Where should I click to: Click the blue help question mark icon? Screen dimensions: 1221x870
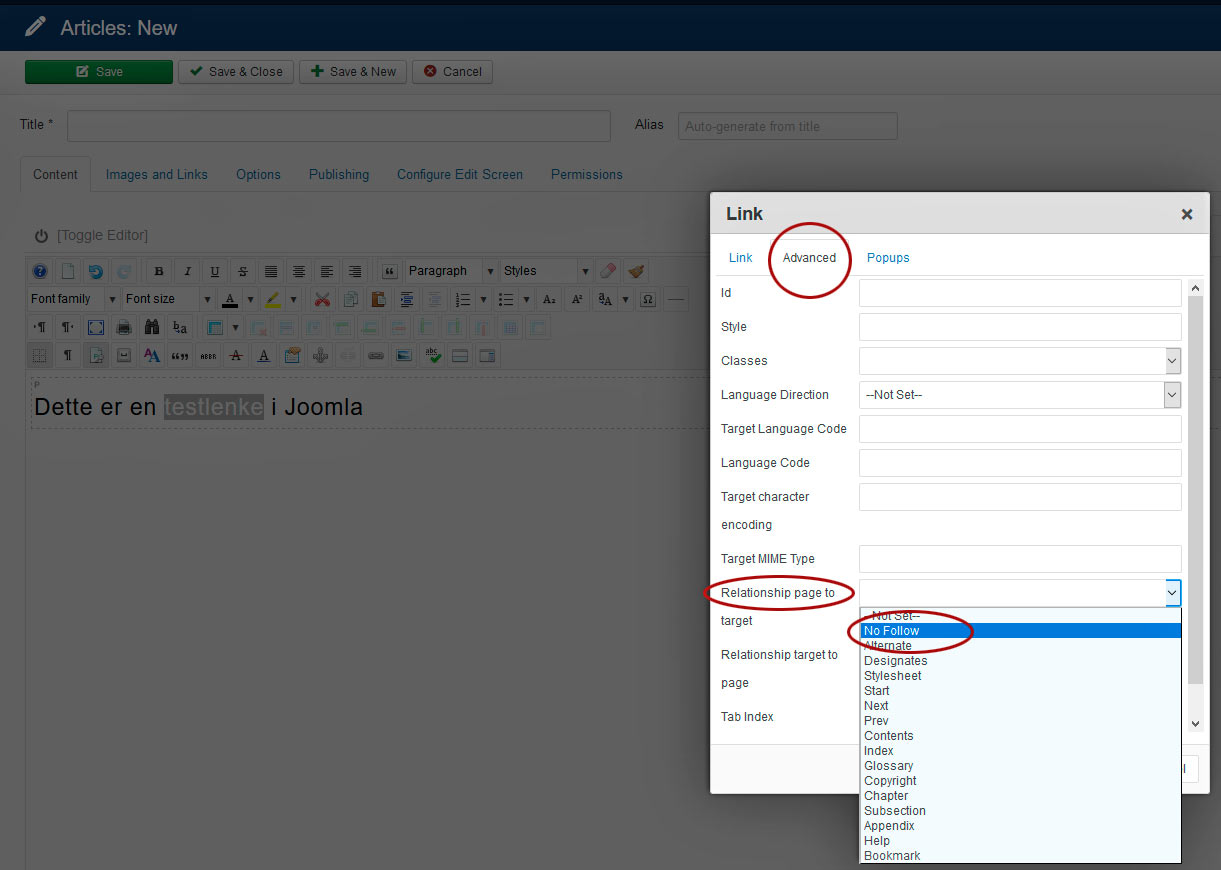point(40,271)
